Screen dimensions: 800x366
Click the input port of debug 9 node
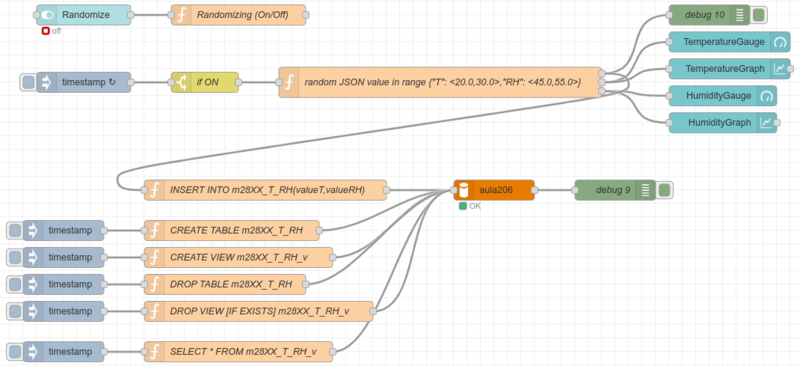575,190
